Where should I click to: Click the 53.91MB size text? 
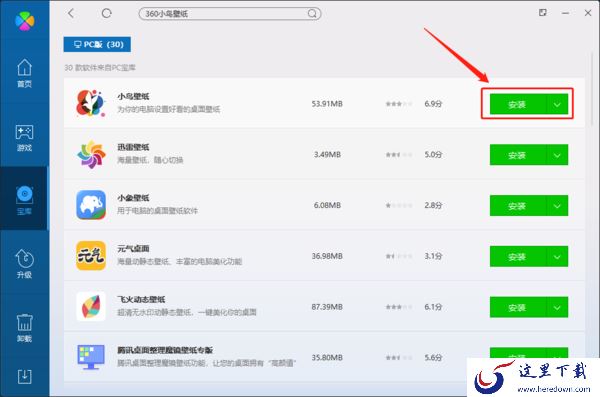point(327,104)
